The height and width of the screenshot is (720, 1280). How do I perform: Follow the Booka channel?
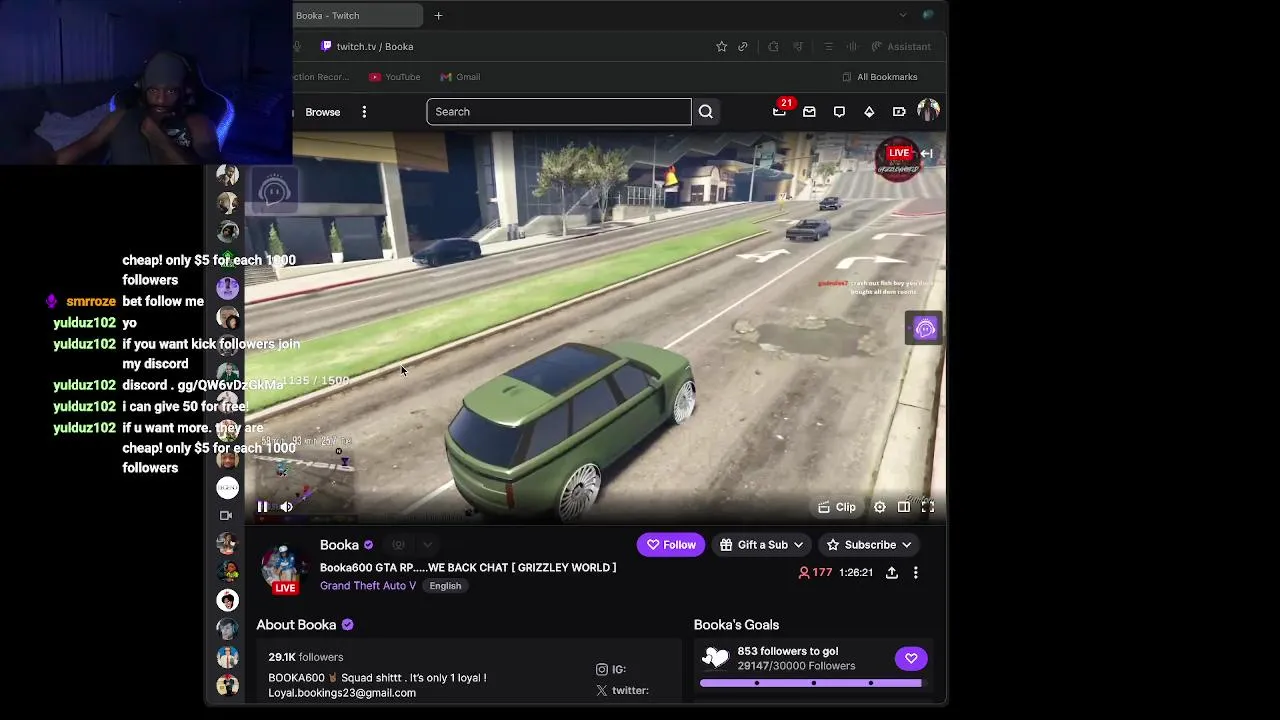(670, 545)
